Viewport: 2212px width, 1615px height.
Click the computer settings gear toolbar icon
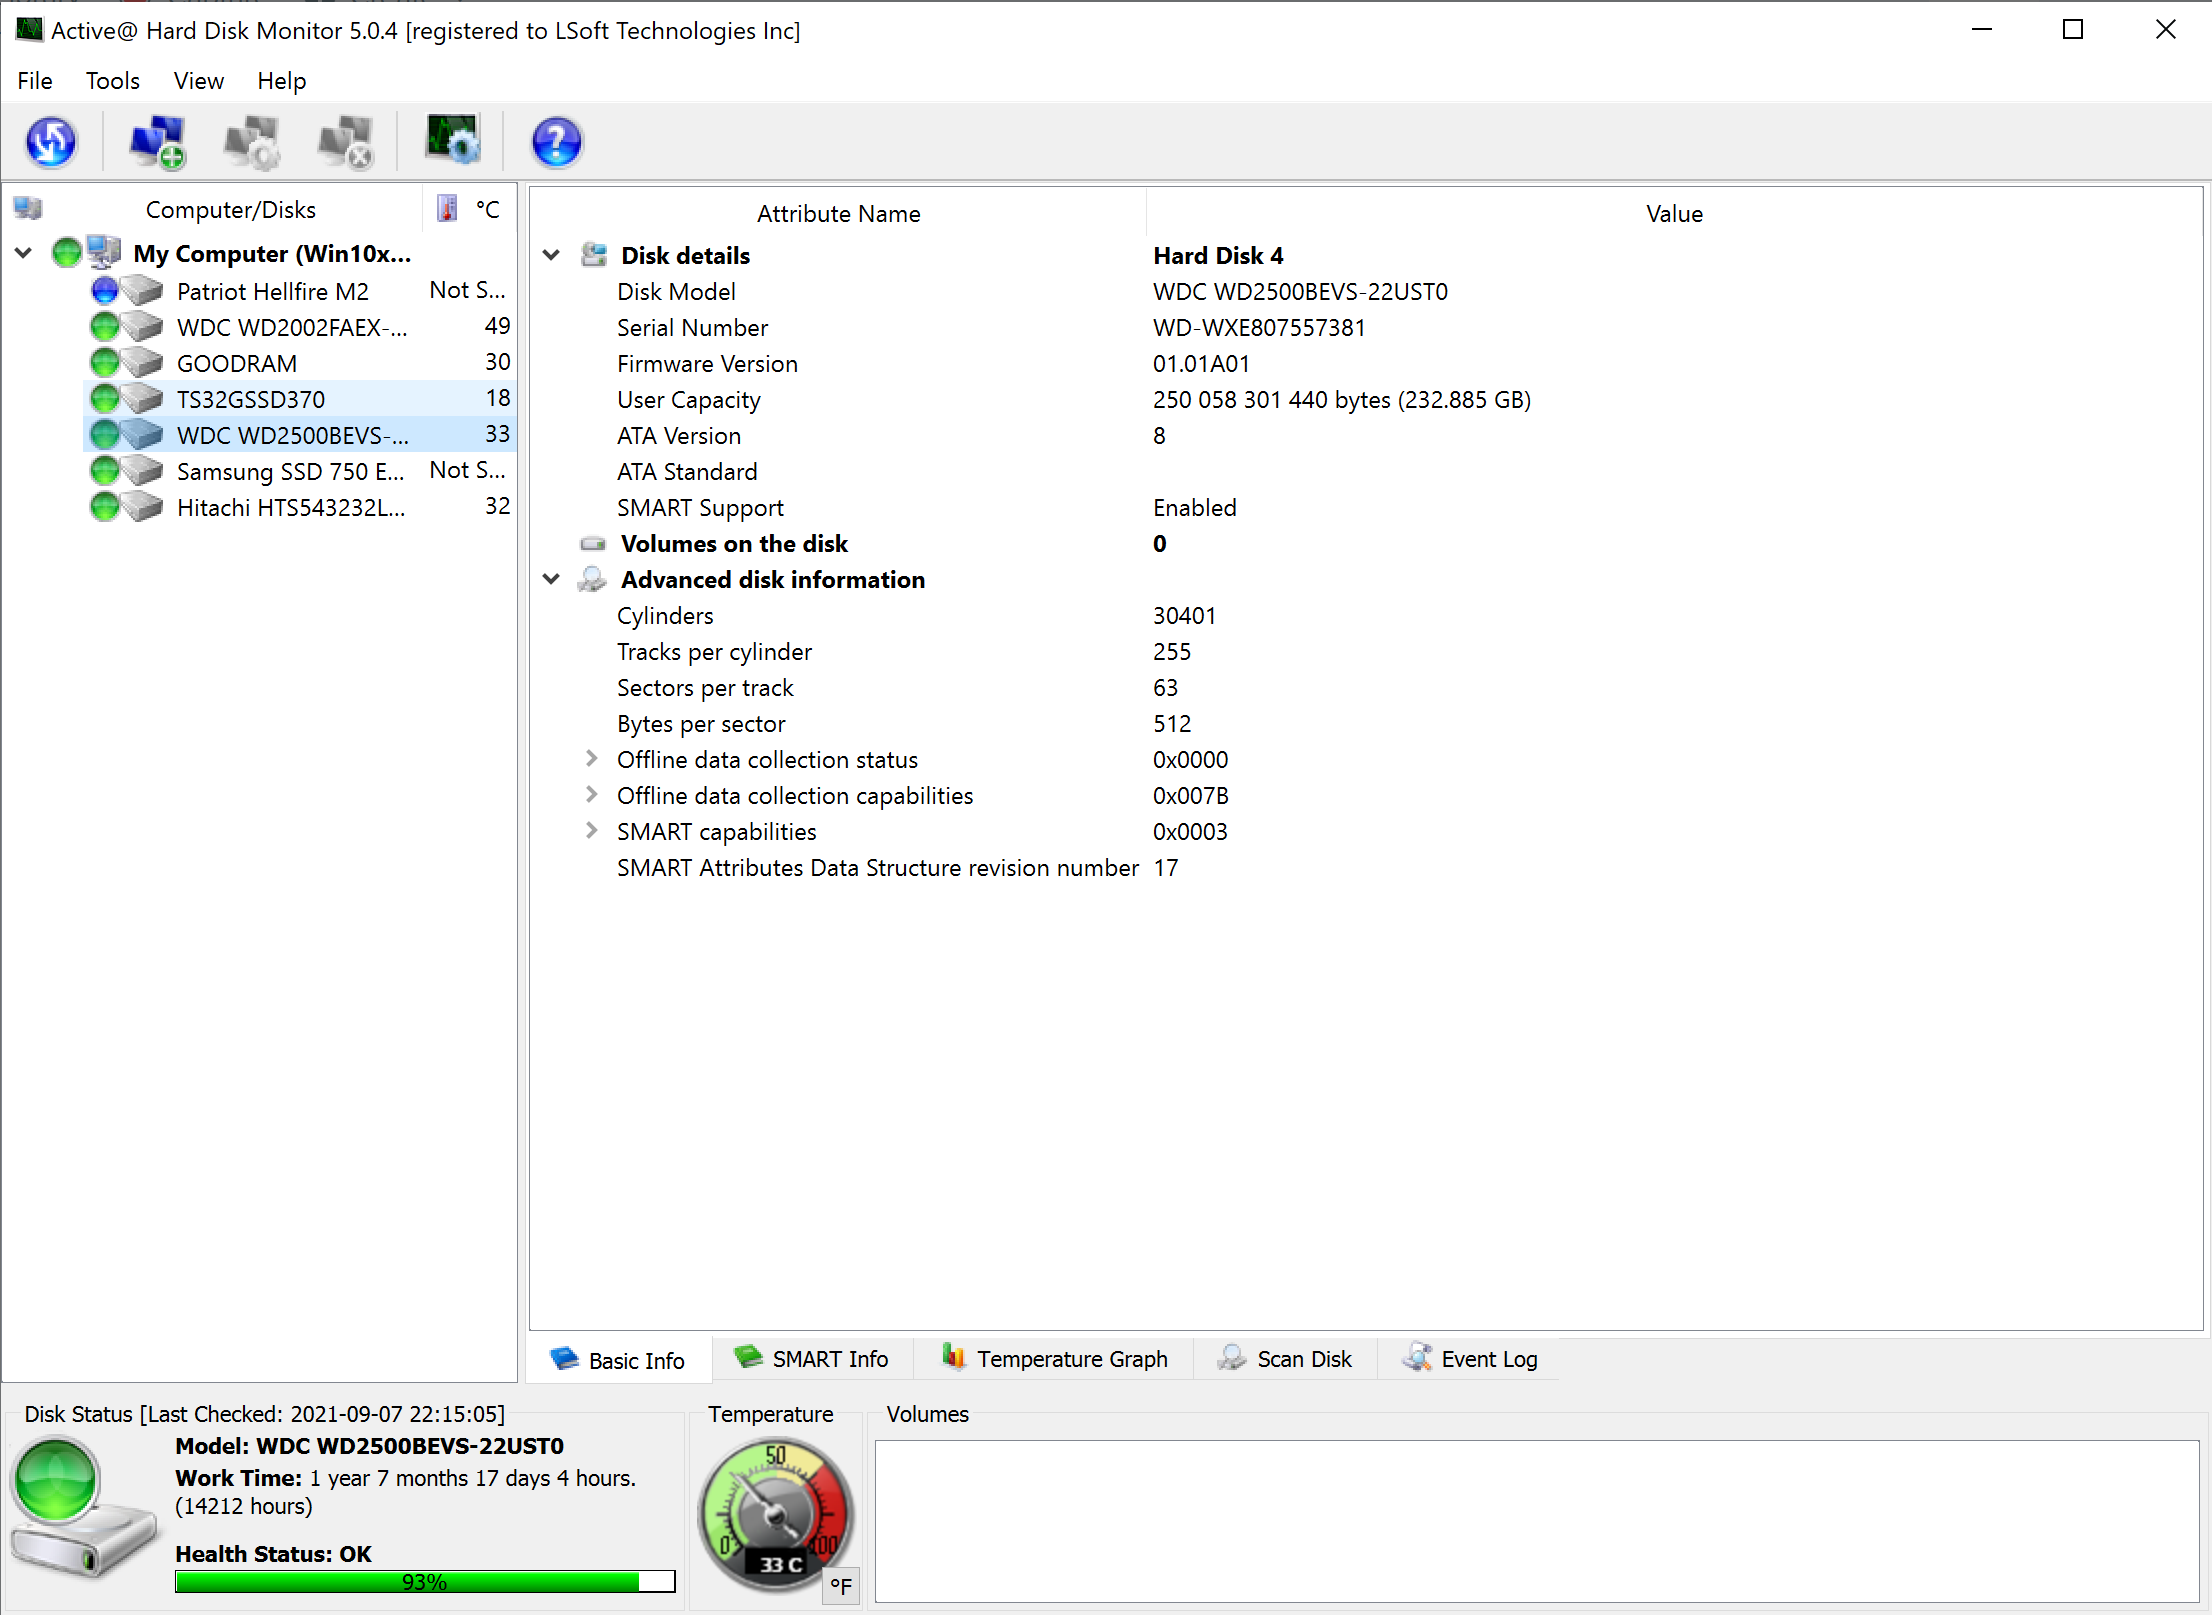(251, 141)
